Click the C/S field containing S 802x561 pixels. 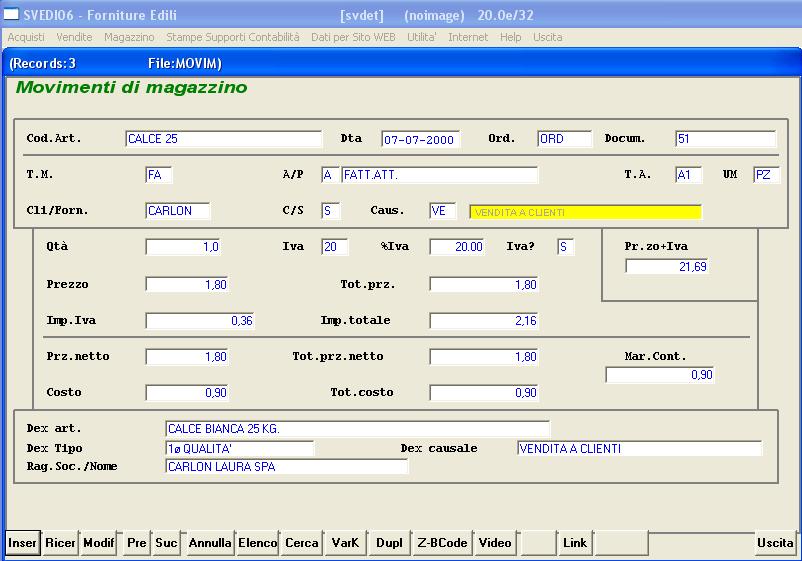330,211
